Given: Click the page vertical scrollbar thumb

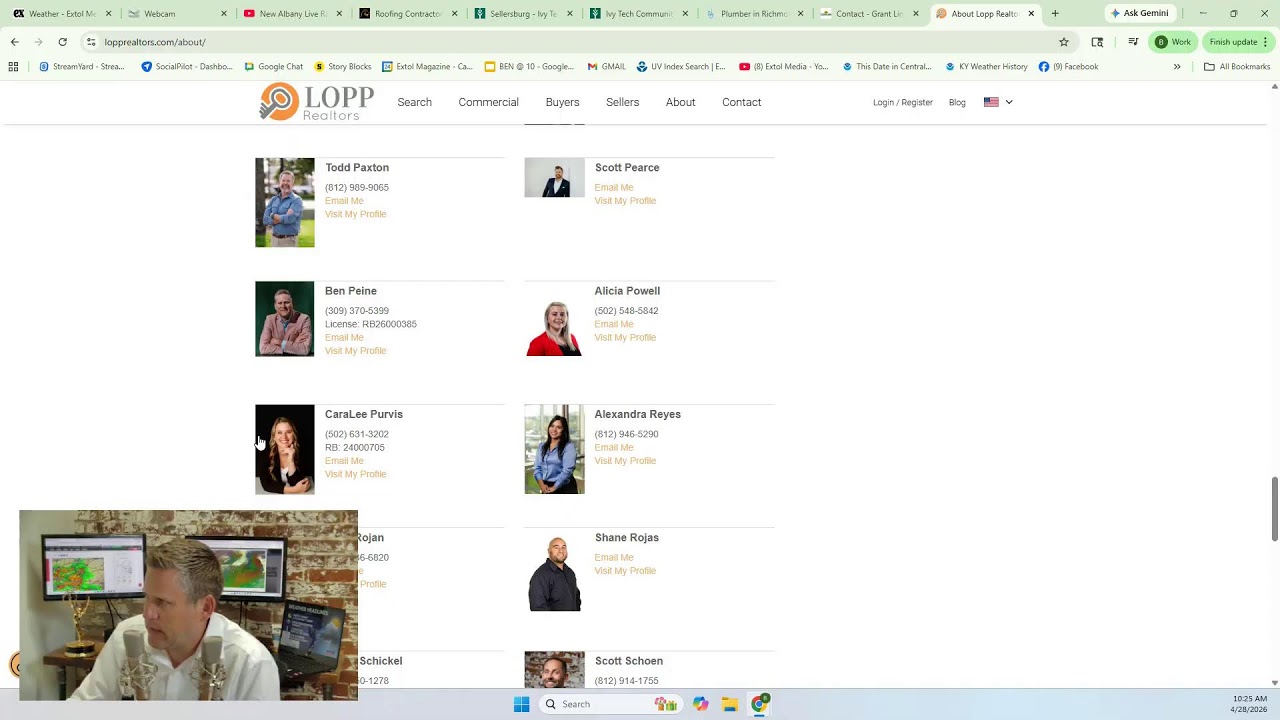Looking at the screenshot, I should click(1274, 510).
